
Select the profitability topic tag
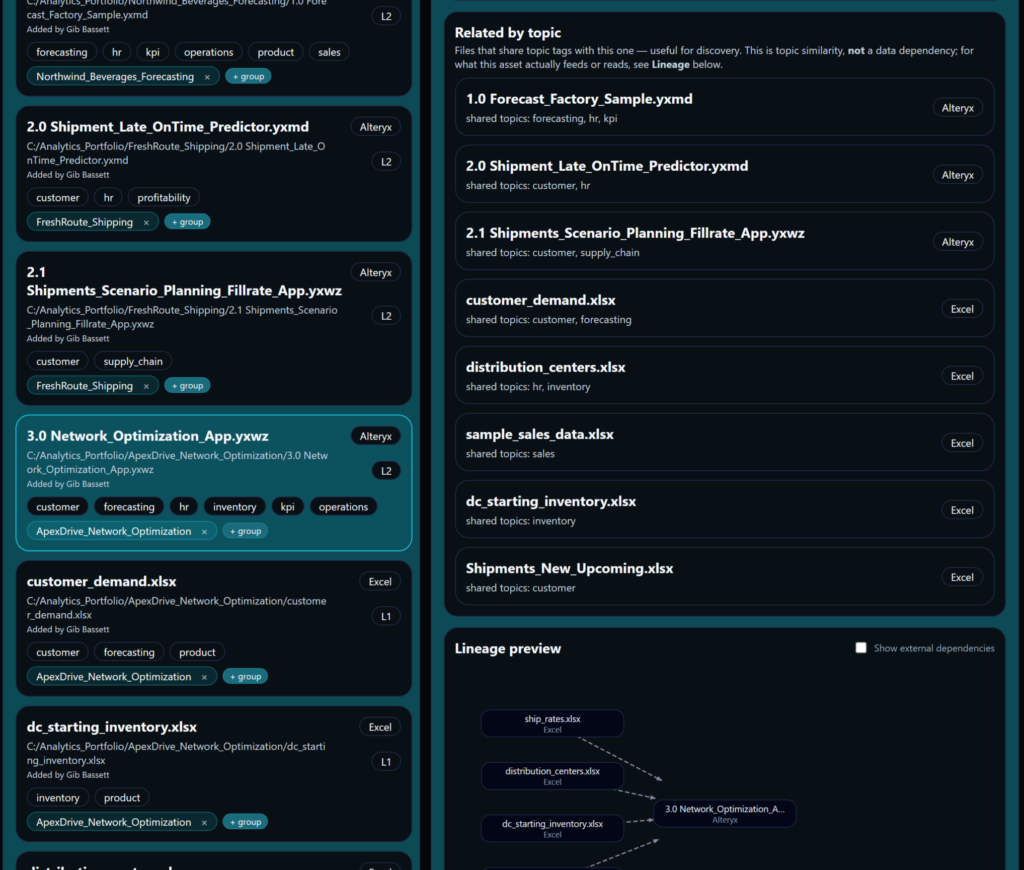point(164,198)
